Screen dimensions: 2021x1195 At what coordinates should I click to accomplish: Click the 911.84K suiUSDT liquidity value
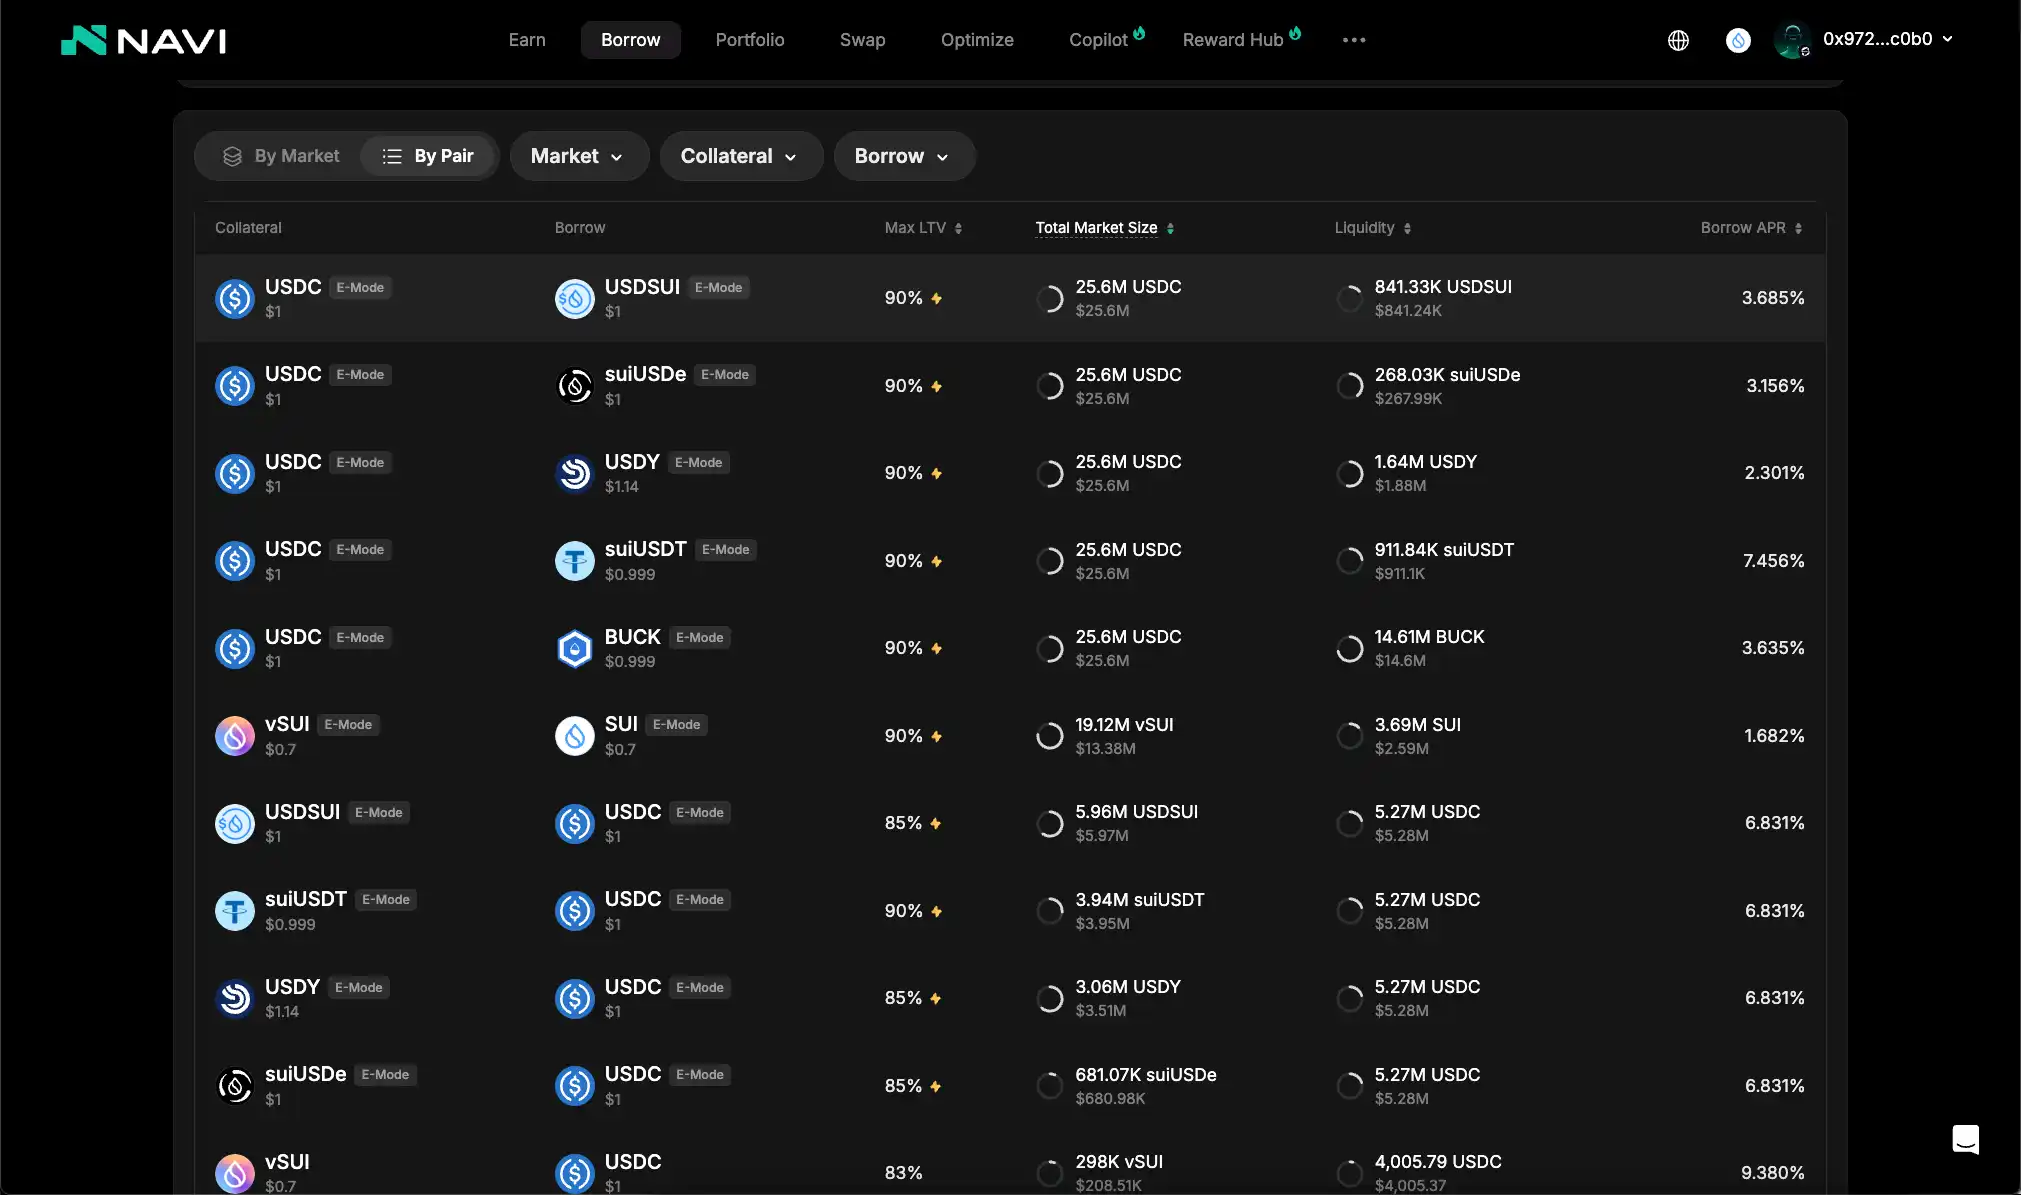click(1444, 550)
